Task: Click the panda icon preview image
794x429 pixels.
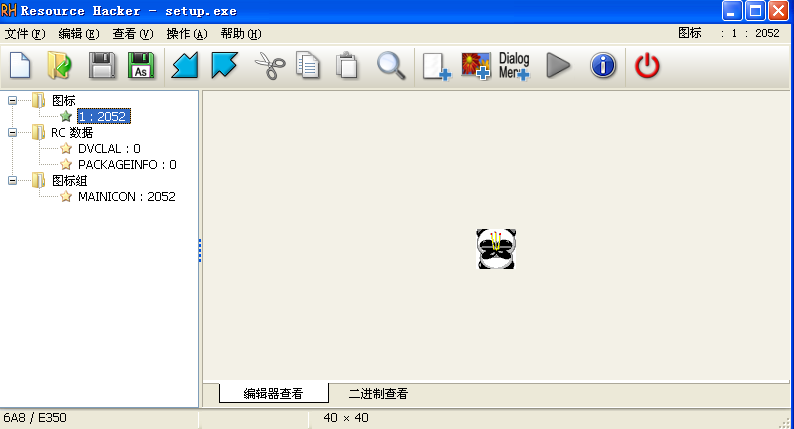Action: pyautogui.click(x=496, y=249)
